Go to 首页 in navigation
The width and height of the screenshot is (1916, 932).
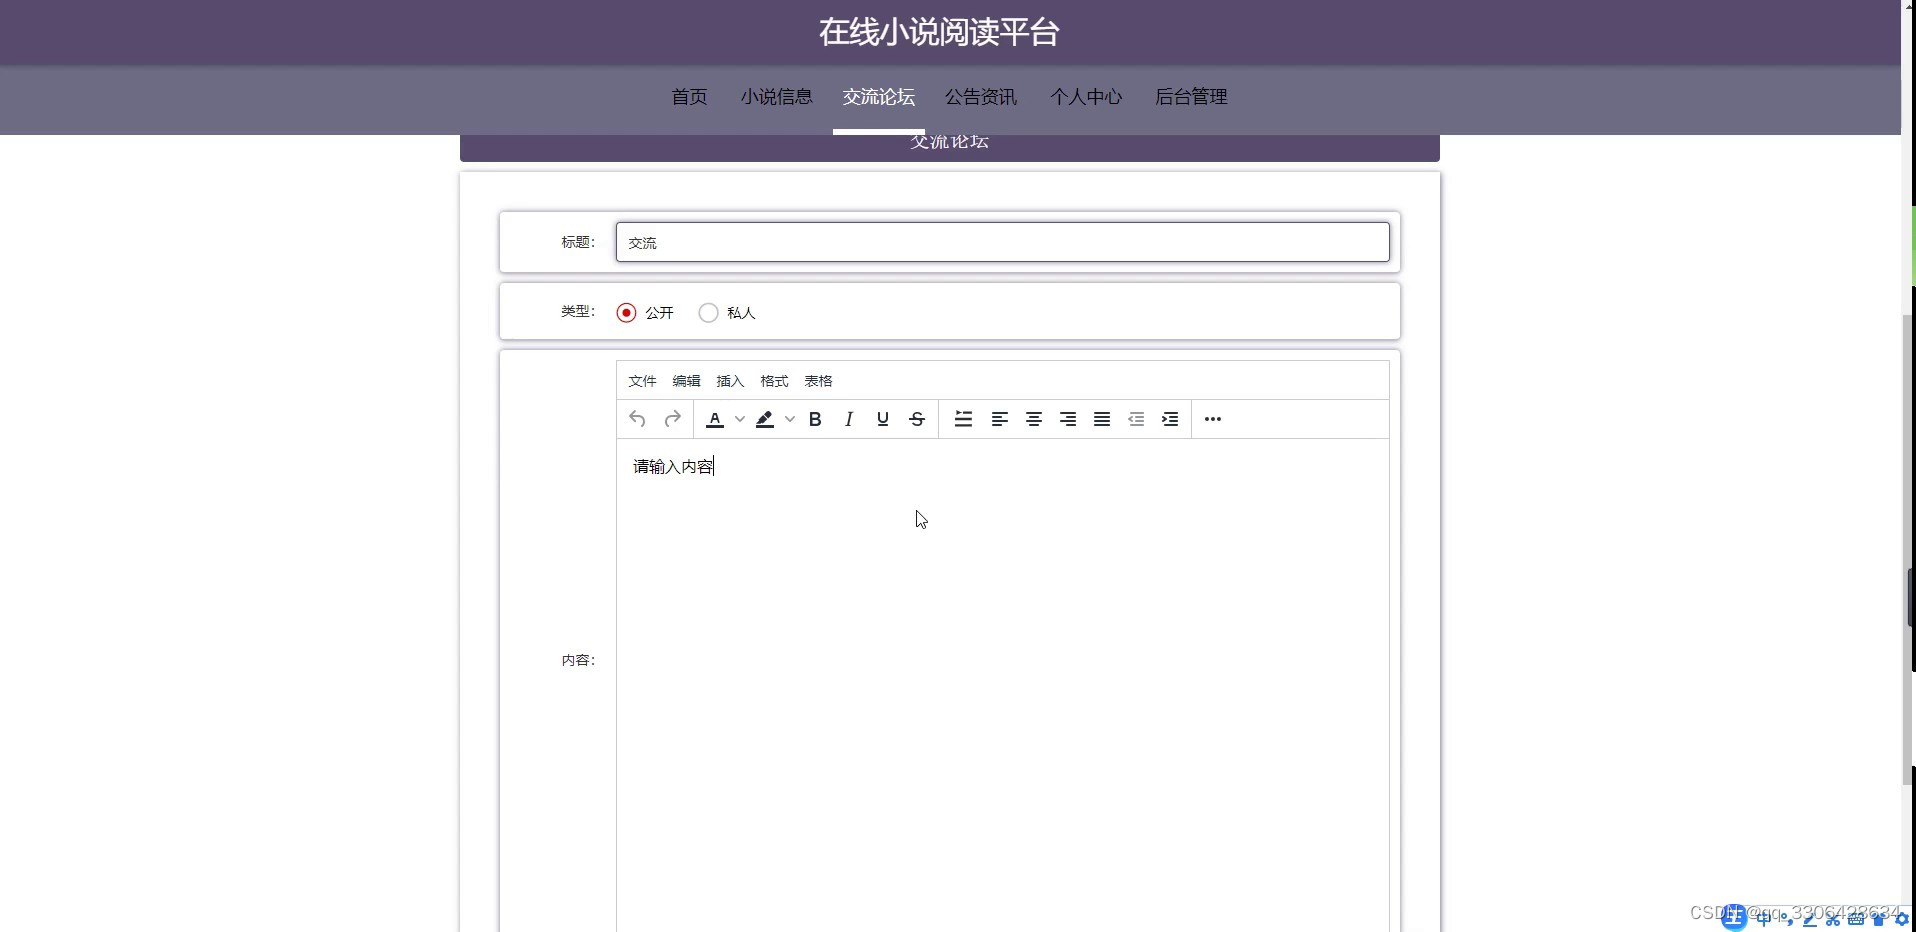point(689,97)
